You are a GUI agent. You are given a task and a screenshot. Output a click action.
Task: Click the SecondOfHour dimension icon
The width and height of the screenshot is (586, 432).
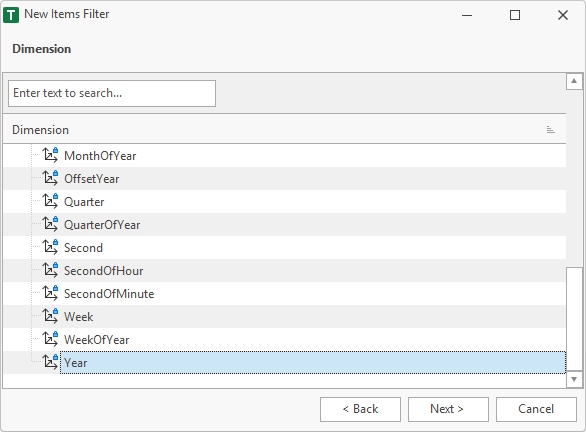[x=50, y=270]
